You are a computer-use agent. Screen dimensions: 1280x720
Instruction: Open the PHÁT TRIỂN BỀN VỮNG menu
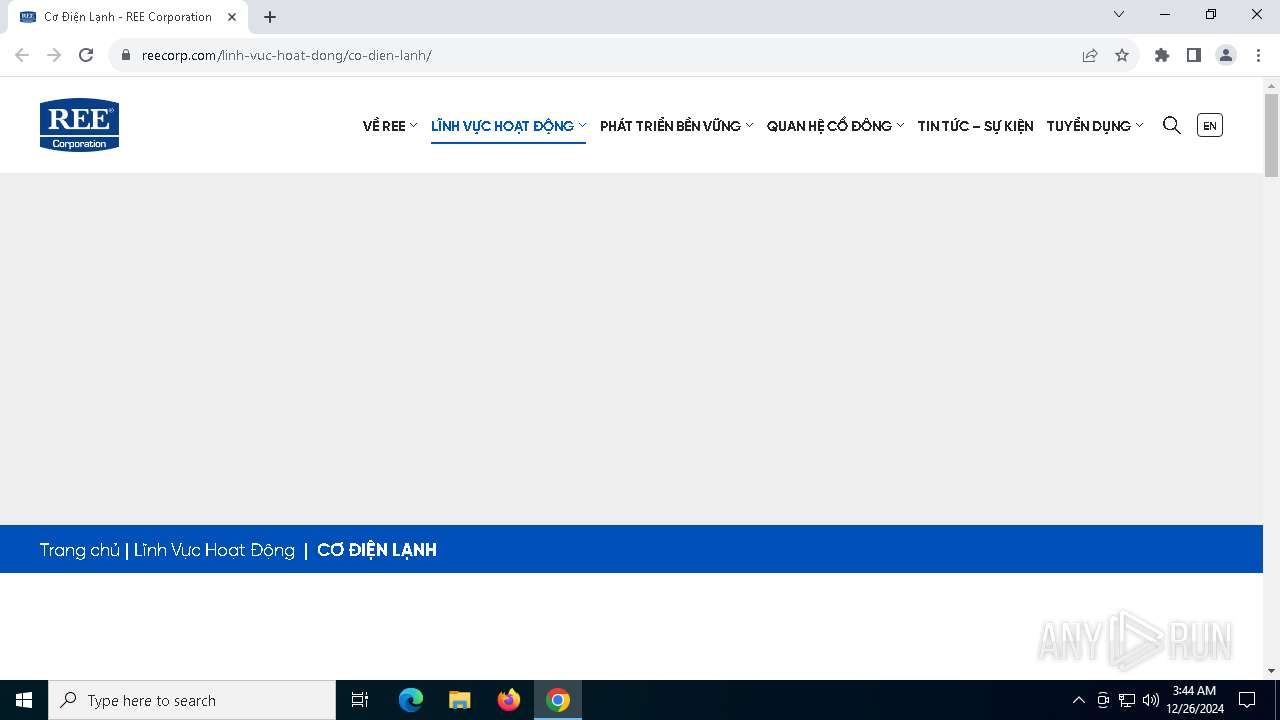[x=670, y=126]
